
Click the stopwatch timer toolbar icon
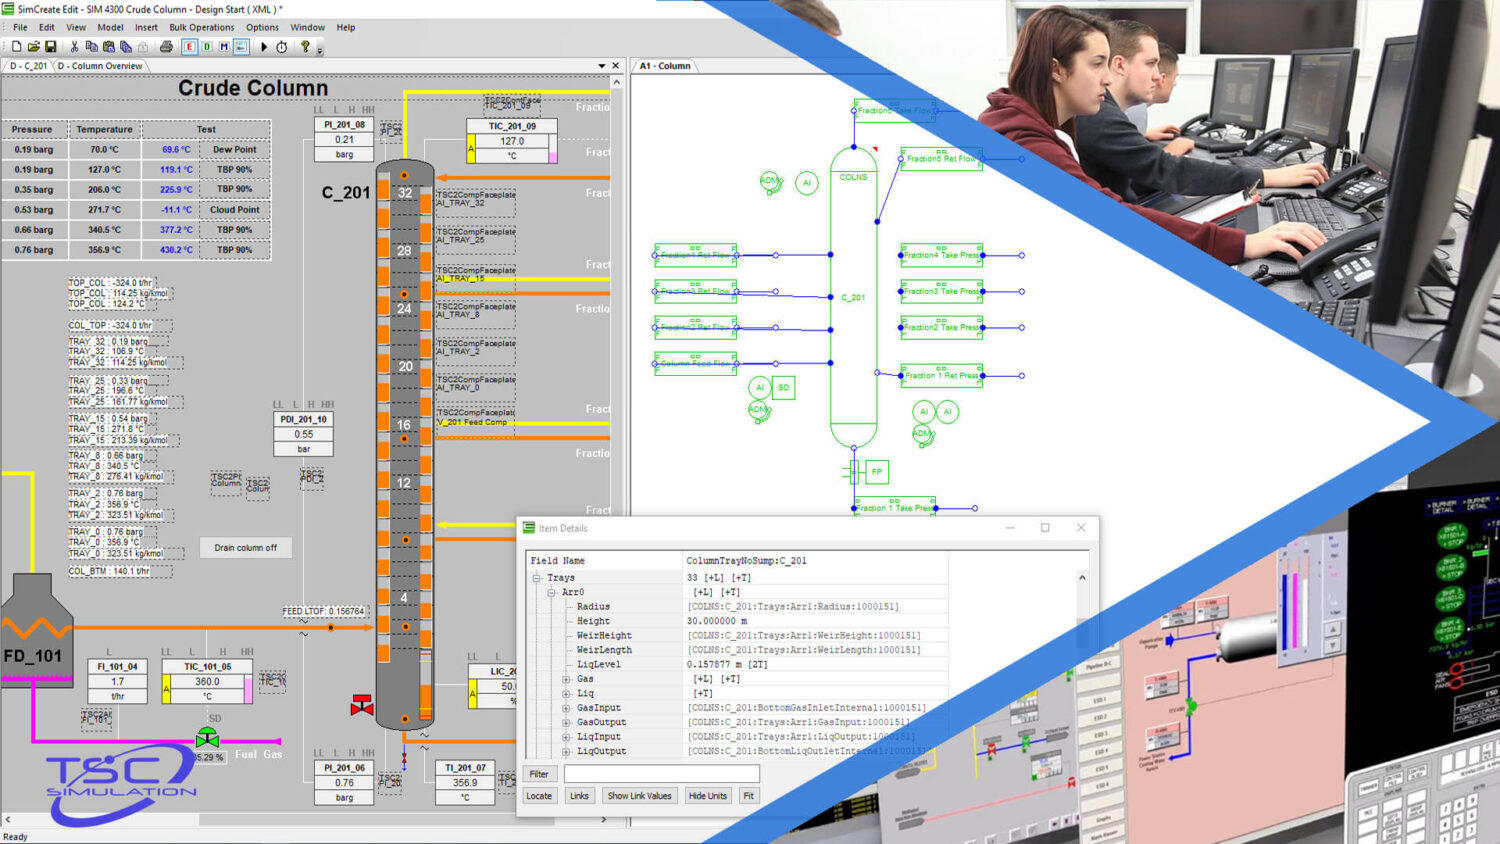pyautogui.click(x=282, y=46)
